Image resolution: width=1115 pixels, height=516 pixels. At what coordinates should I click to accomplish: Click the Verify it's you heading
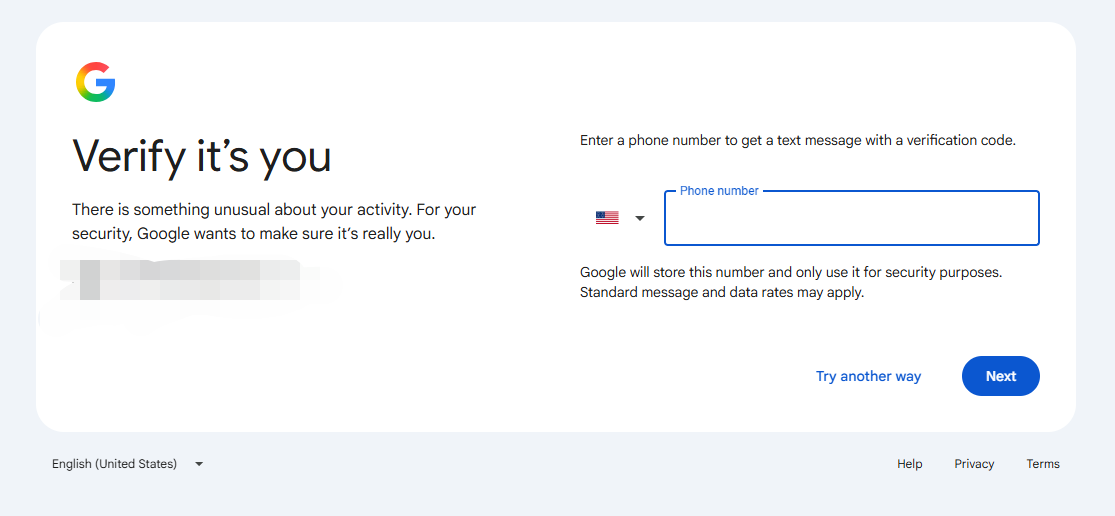(x=202, y=155)
